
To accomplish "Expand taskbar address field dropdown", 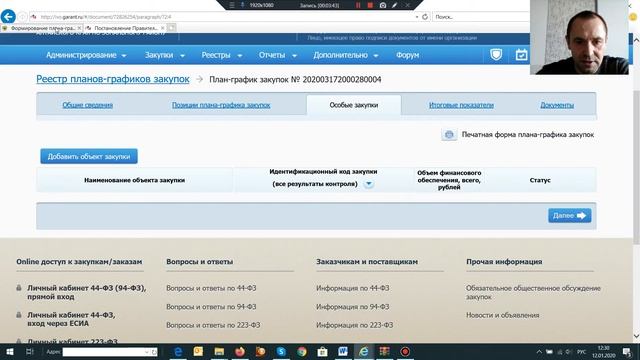I will pyautogui.click(x=147, y=352).
